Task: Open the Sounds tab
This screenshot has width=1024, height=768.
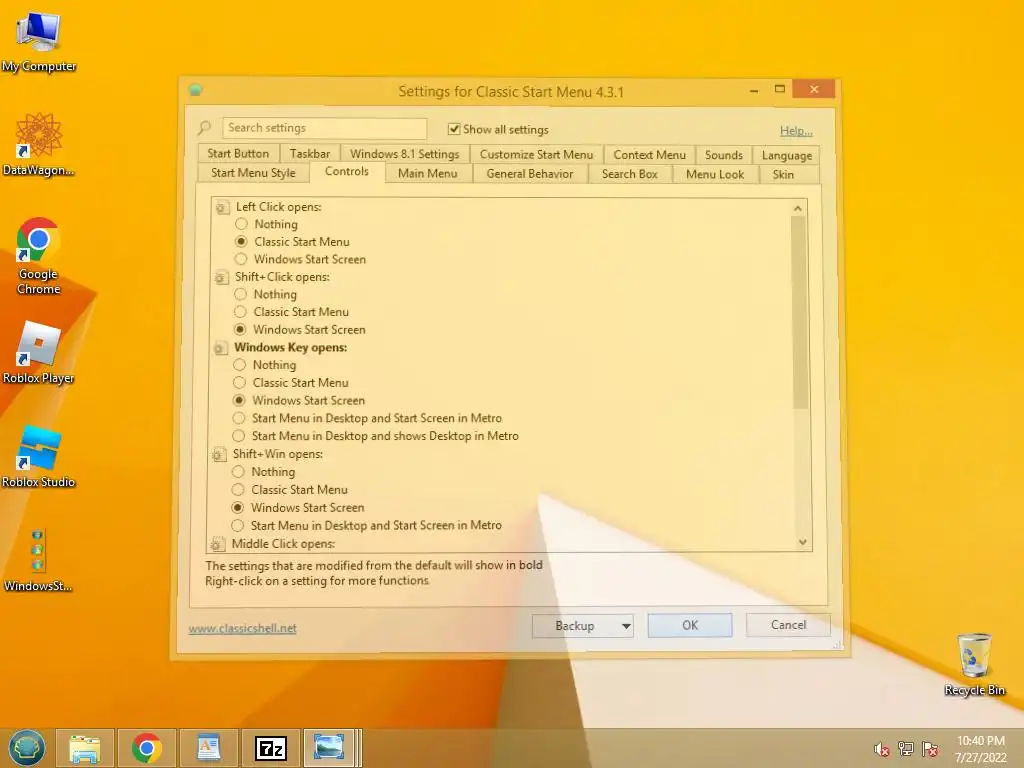Action: tap(724, 155)
